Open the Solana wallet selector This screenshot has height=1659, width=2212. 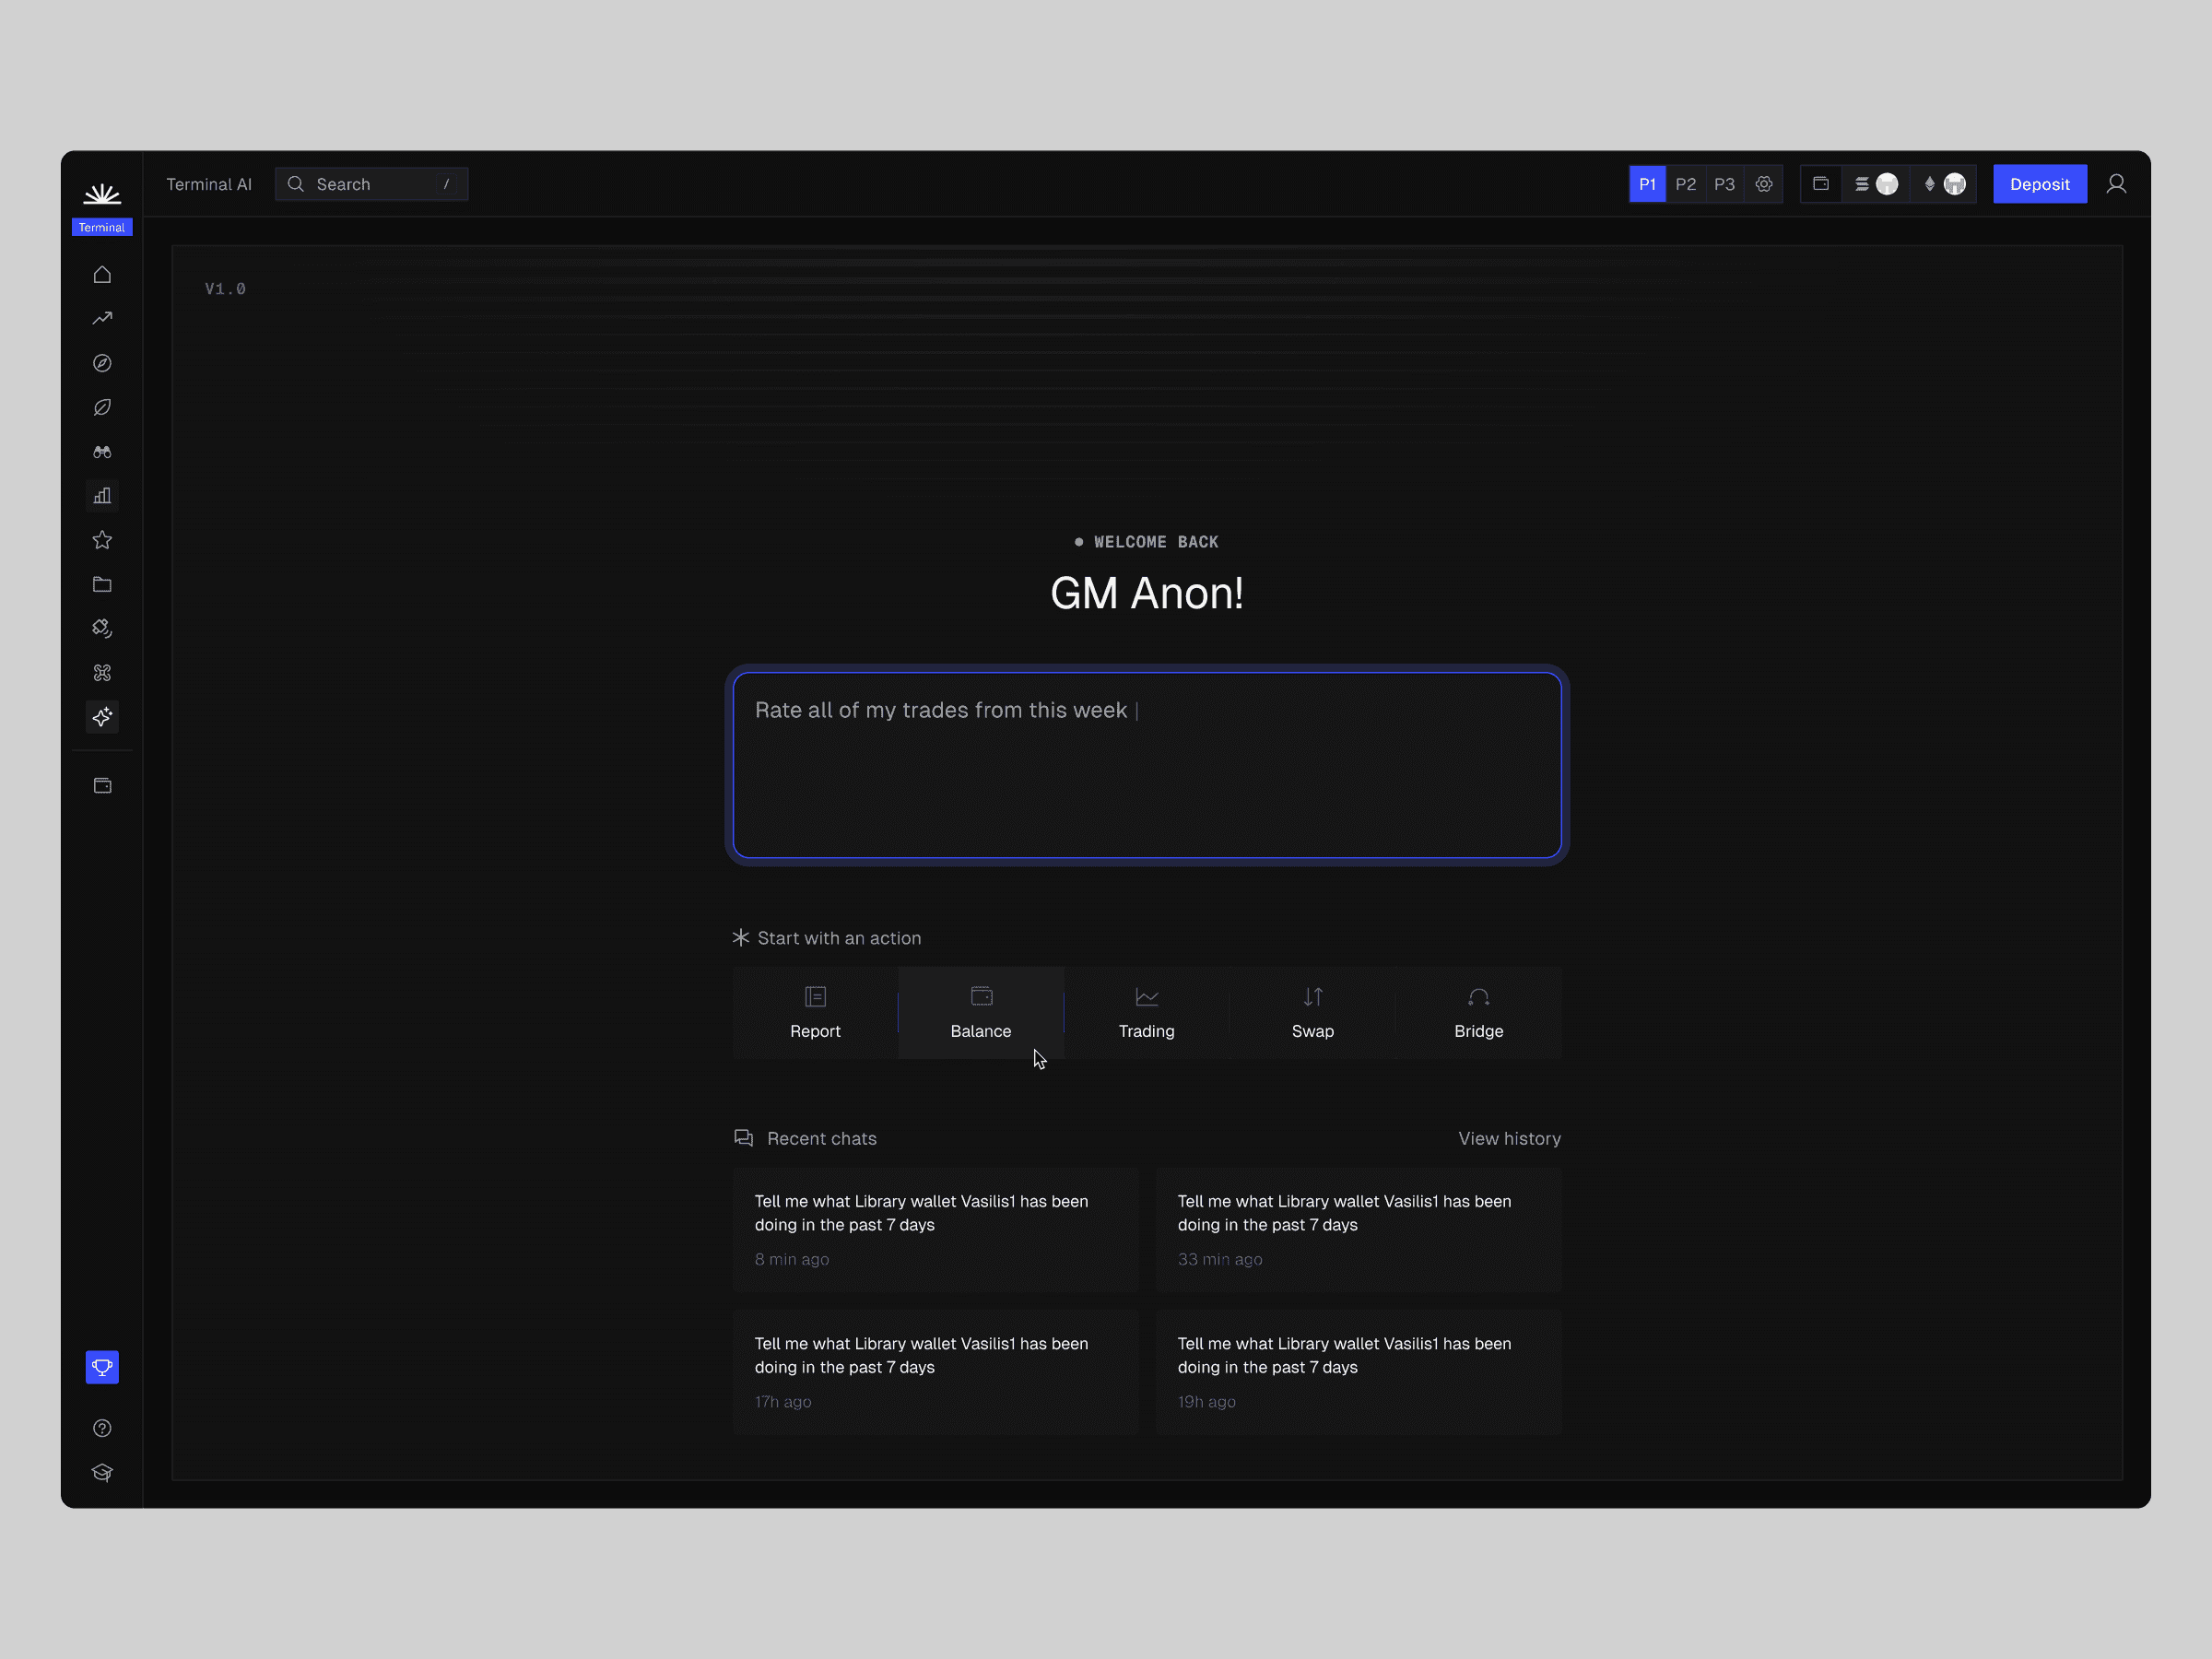pyautogui.click(x=1876, y=184)
